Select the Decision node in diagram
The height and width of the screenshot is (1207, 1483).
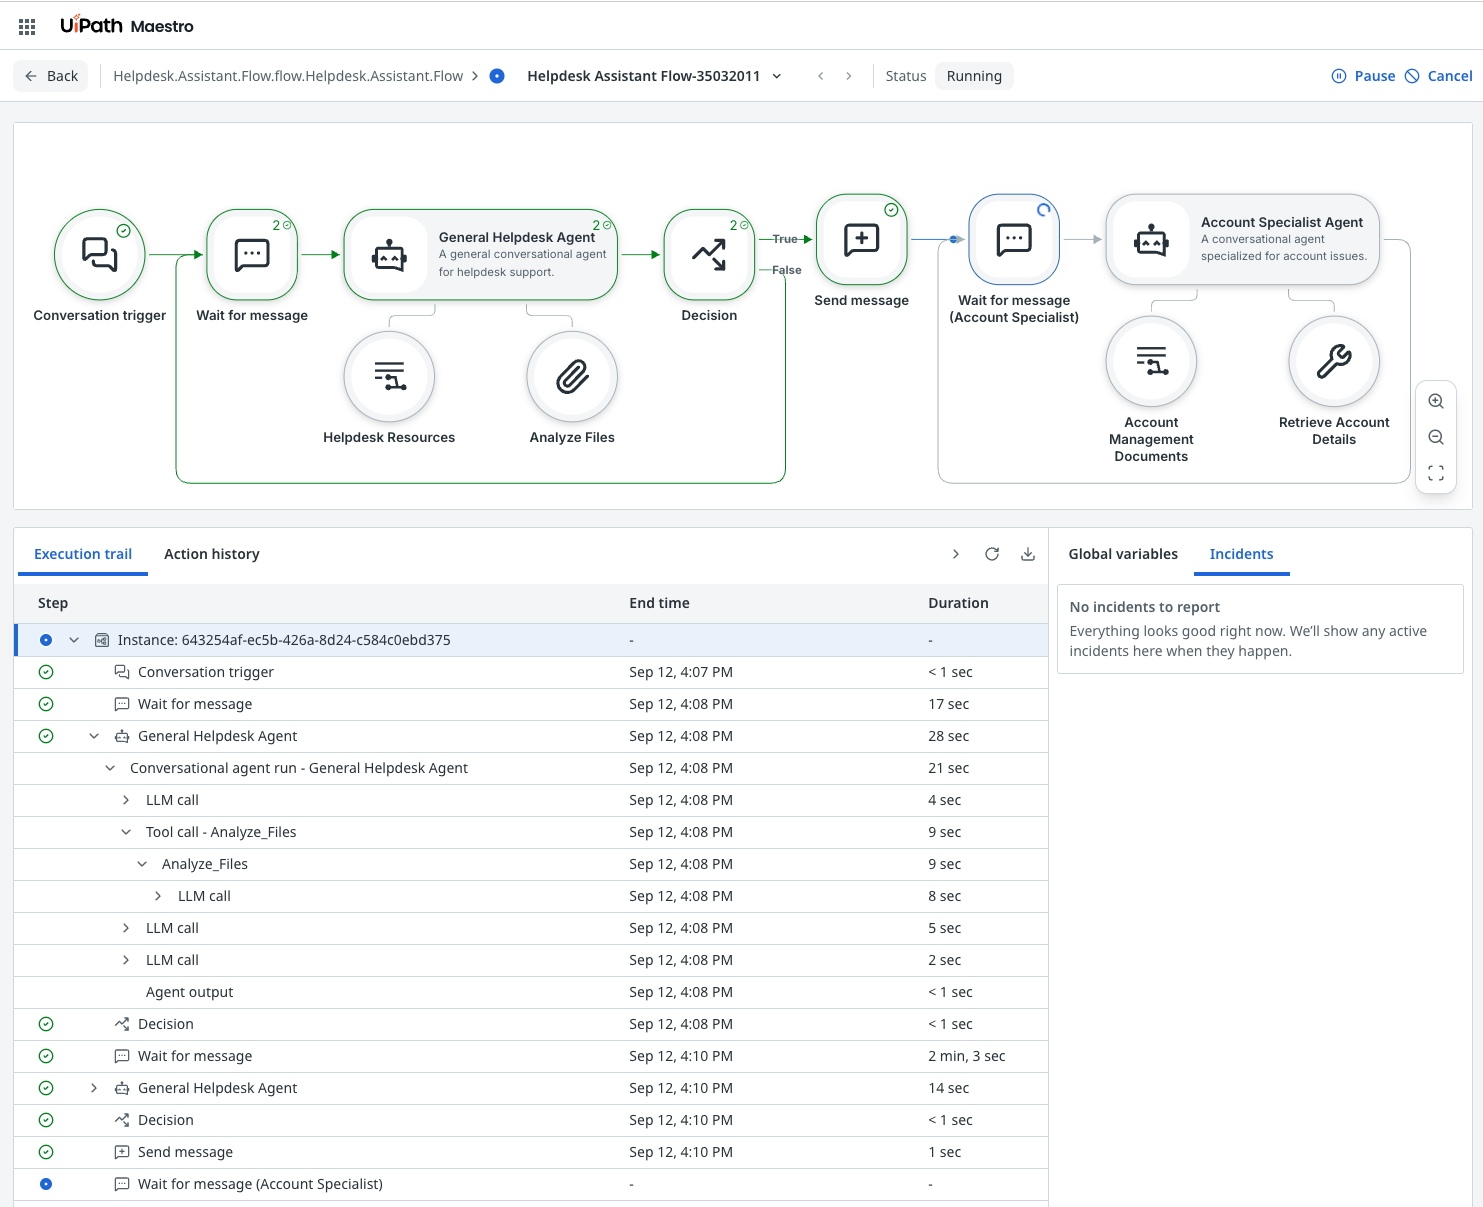tap(709, 254)
